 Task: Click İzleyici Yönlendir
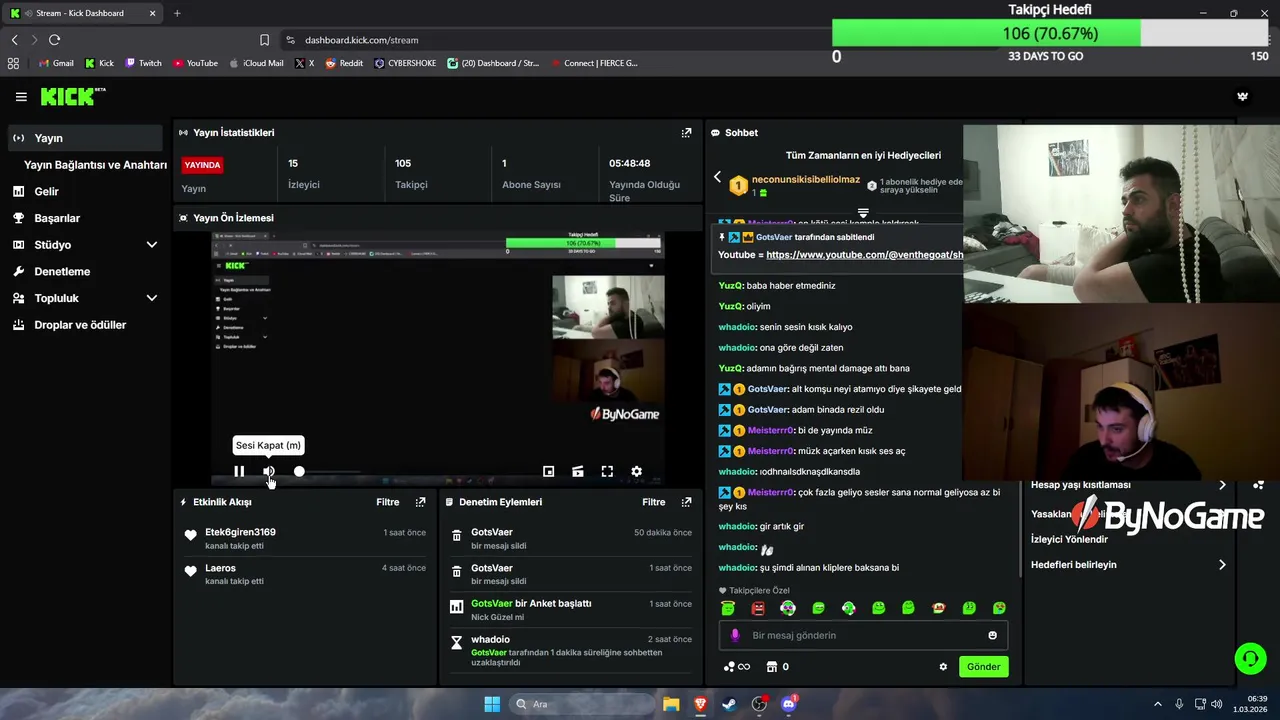[x=1069, y=539]
